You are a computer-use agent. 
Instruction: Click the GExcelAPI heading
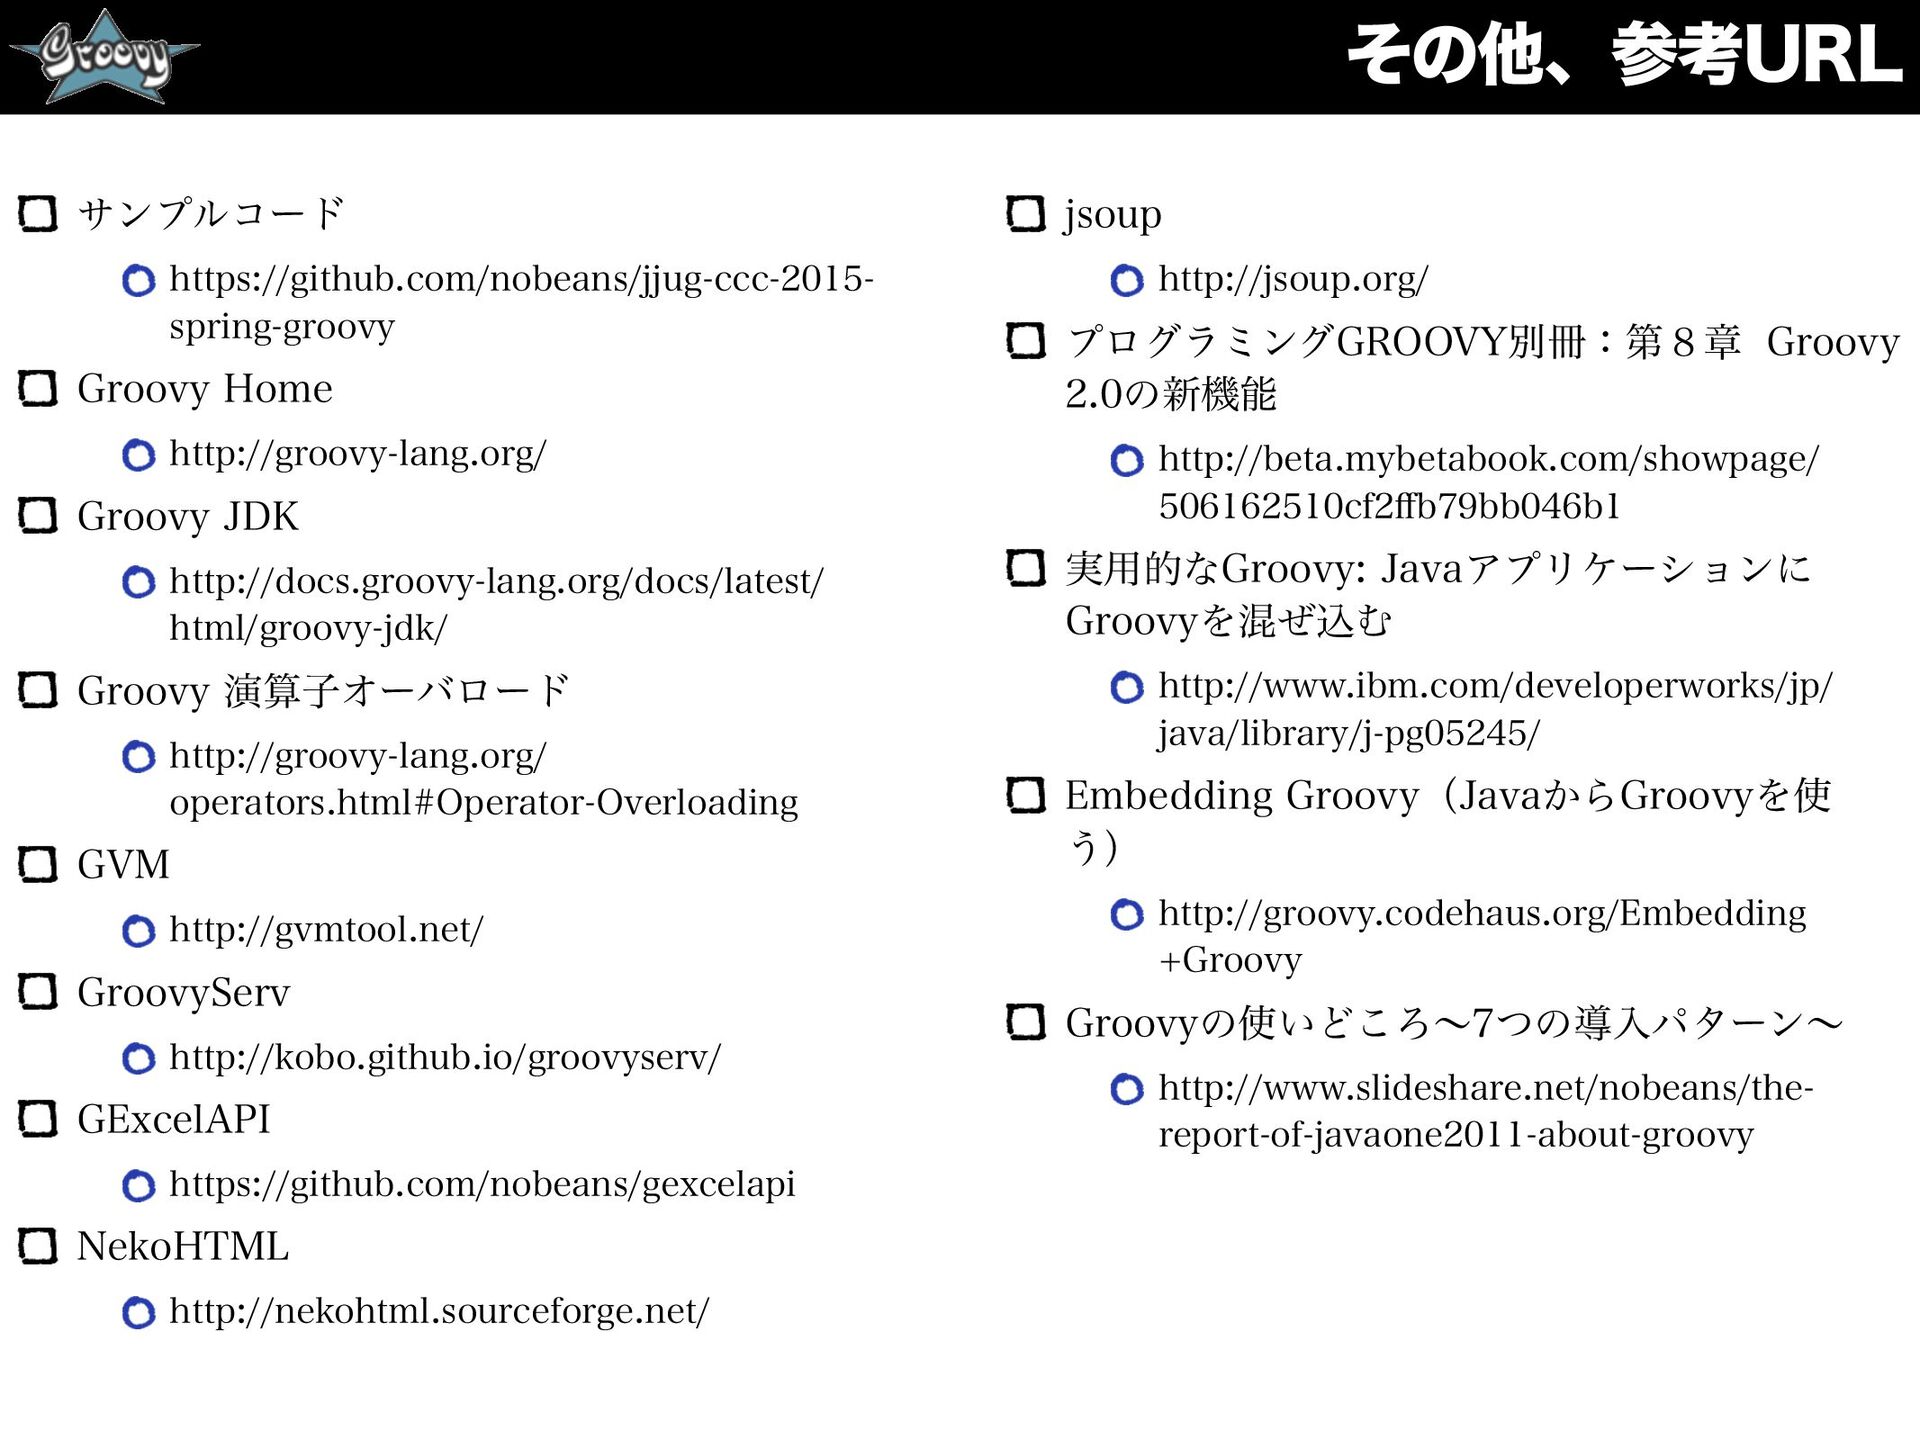tap(174, 1119)
